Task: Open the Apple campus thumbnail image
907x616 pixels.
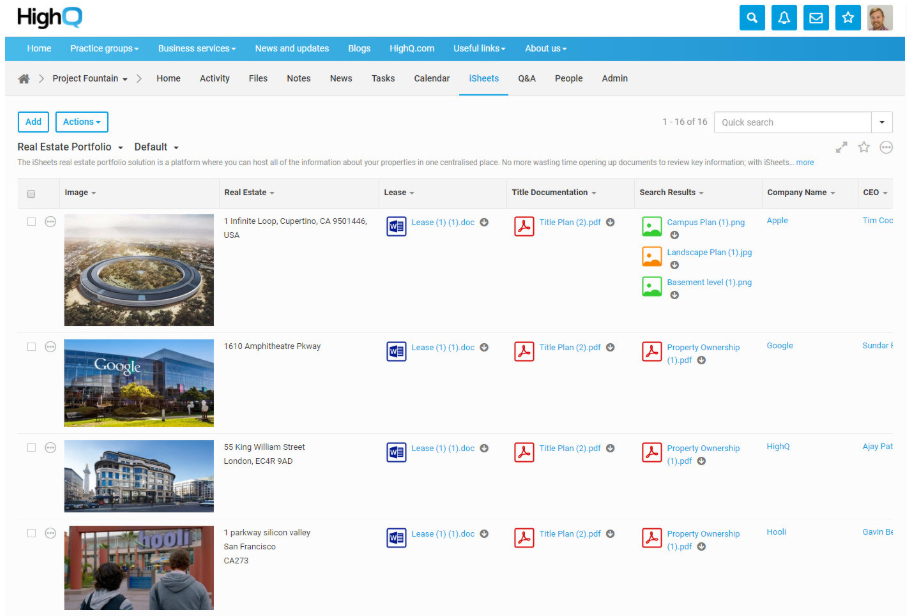Action: click(139, 270)
